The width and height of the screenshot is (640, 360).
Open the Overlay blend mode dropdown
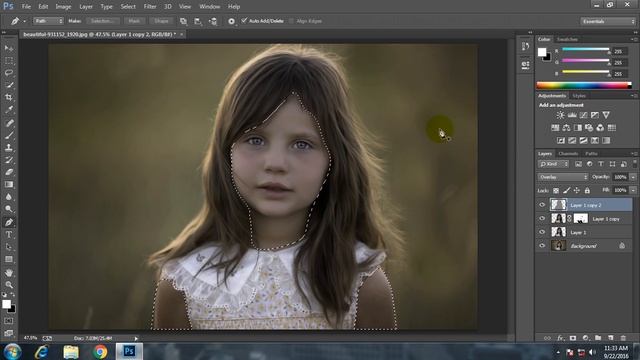(563, 177)
